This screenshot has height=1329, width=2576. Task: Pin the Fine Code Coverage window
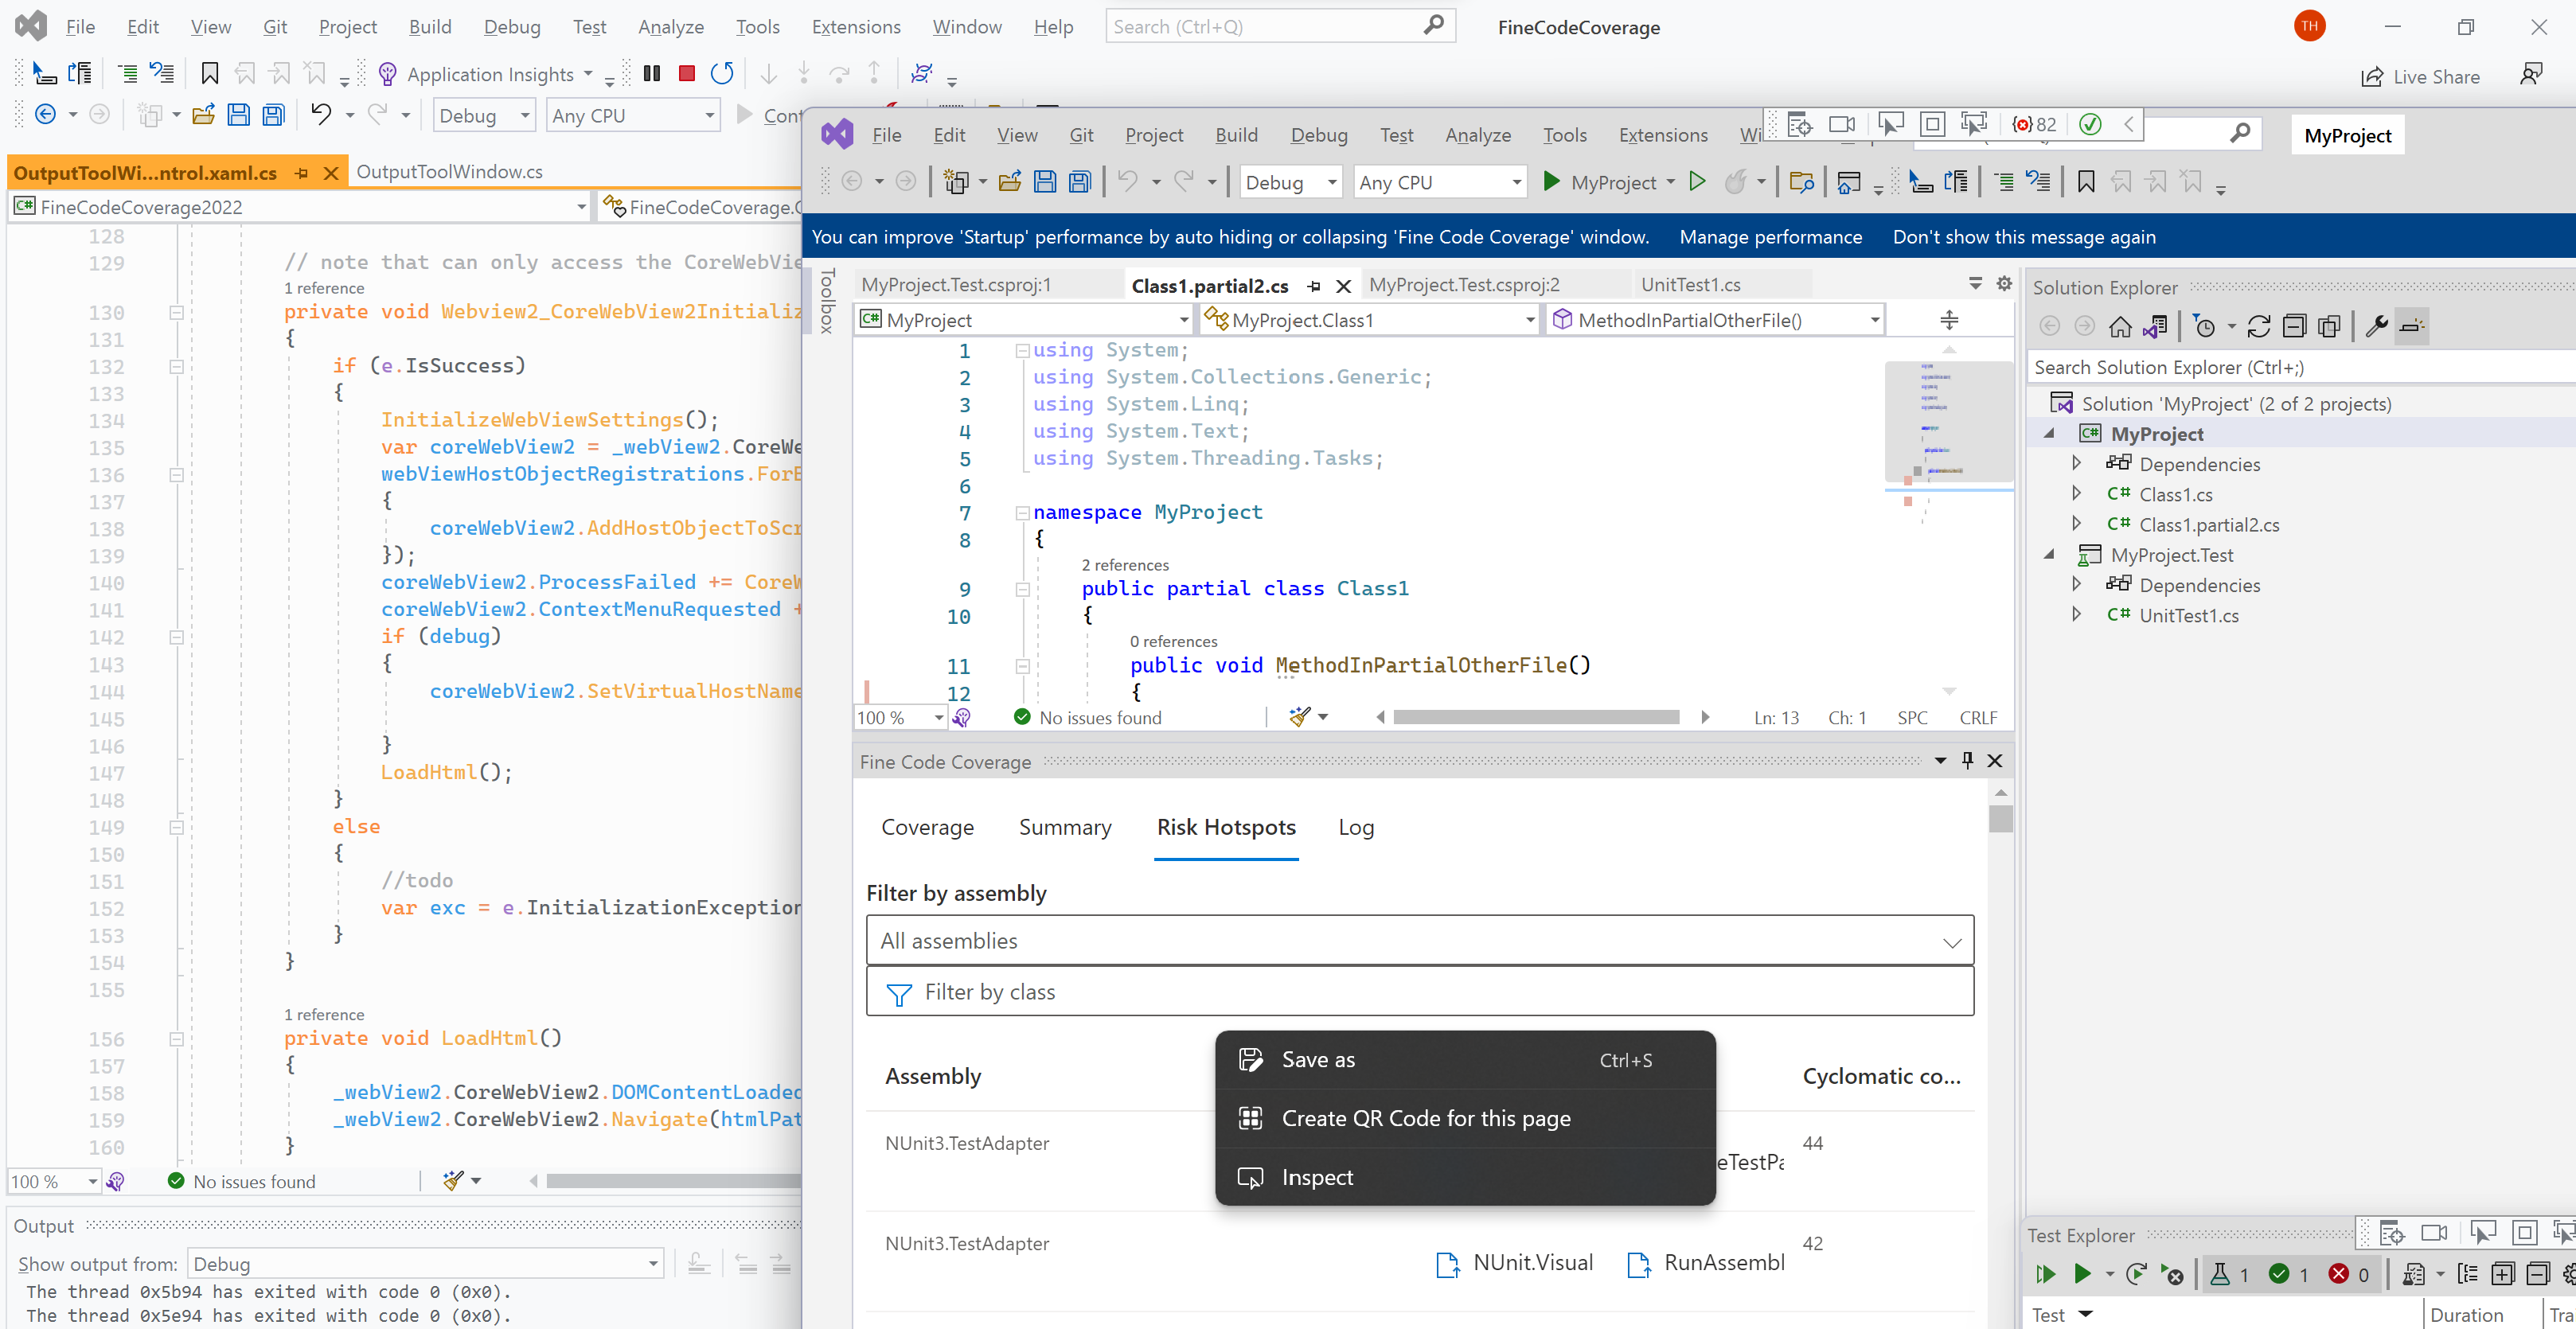1967,761
